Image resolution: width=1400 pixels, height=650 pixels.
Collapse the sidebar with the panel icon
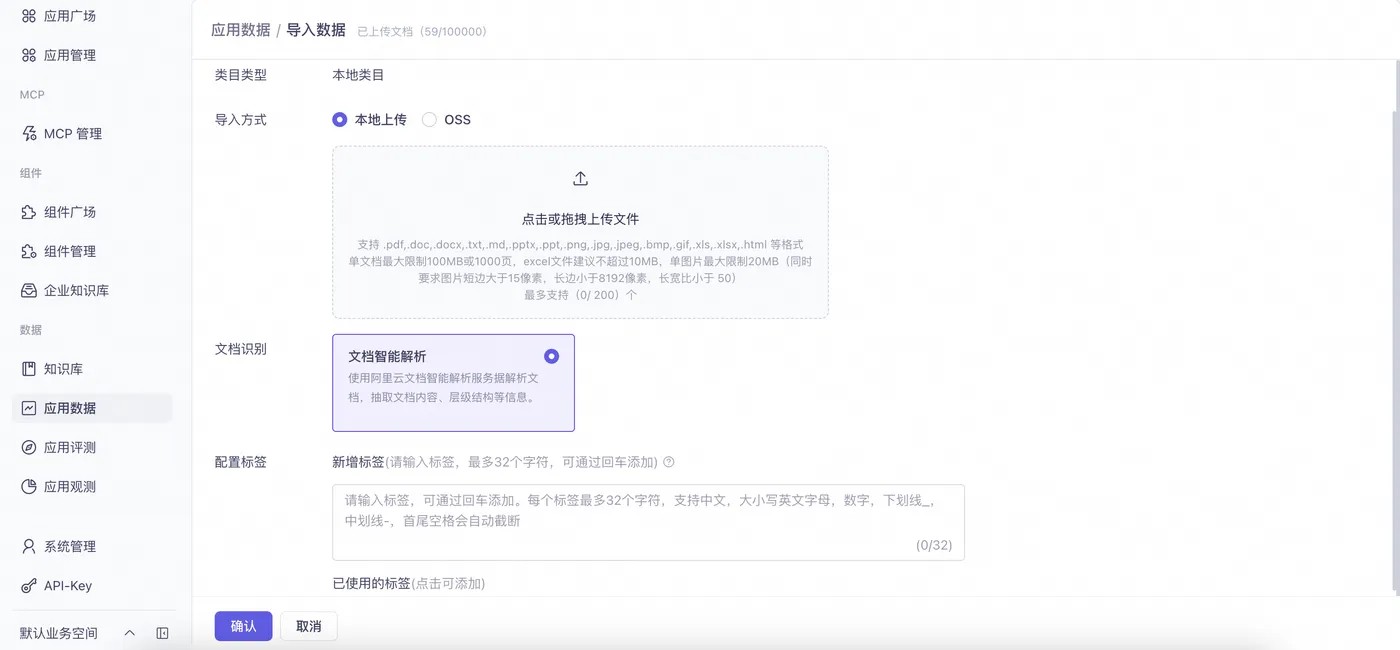pyautogui.click(x=162, y=633)
